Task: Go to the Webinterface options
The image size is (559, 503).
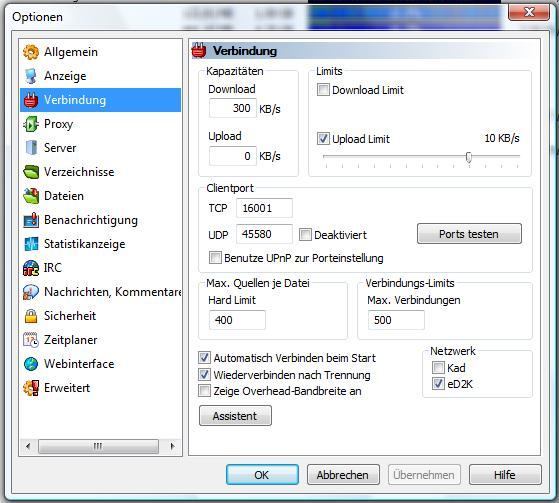Action: tap(101, 364)
